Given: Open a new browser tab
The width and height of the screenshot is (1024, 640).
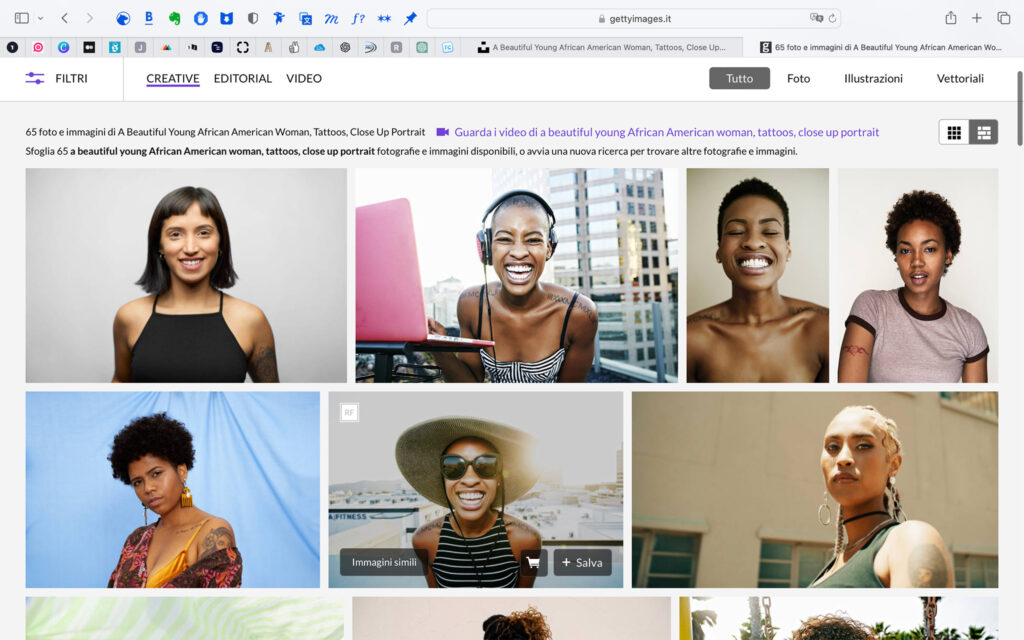Looking at the screenshot, I should tap(976, 18).
